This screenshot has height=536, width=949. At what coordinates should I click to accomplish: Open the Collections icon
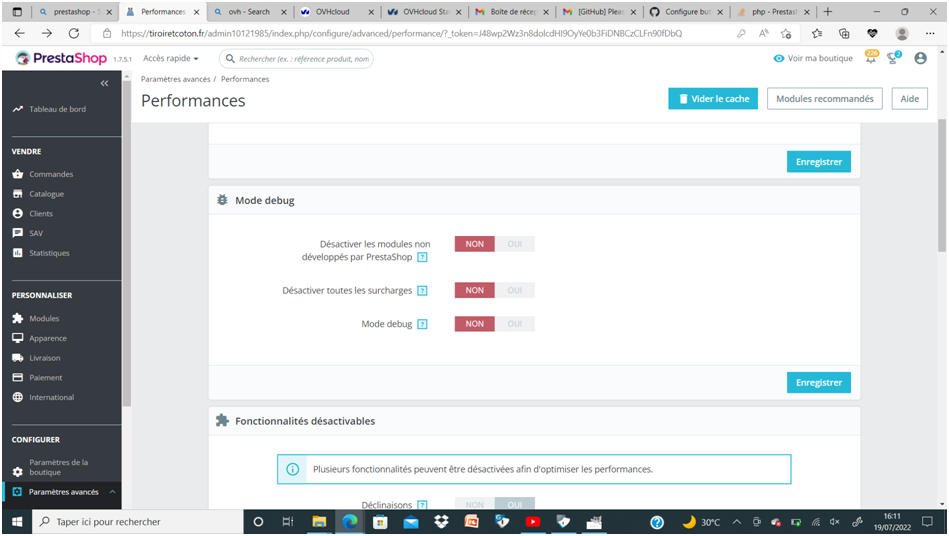pyautogui.click(x=844, y=33)
